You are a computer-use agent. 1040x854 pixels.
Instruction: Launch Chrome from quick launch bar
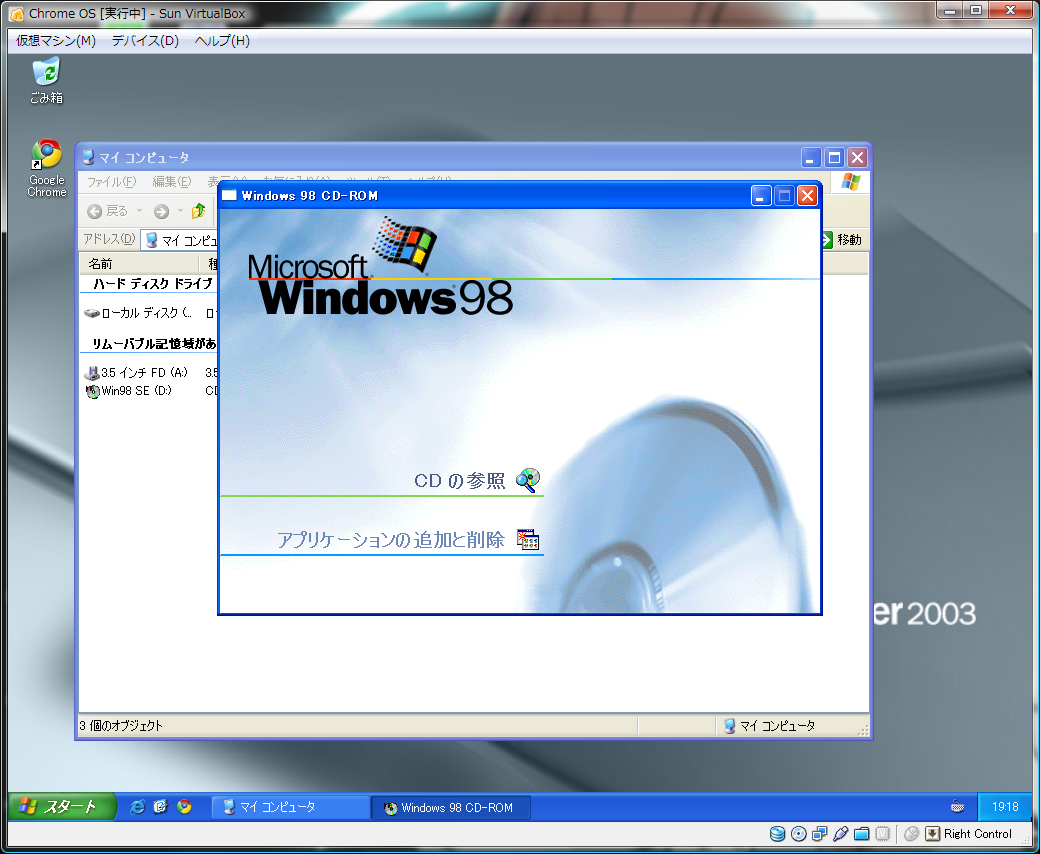point(184,807)
